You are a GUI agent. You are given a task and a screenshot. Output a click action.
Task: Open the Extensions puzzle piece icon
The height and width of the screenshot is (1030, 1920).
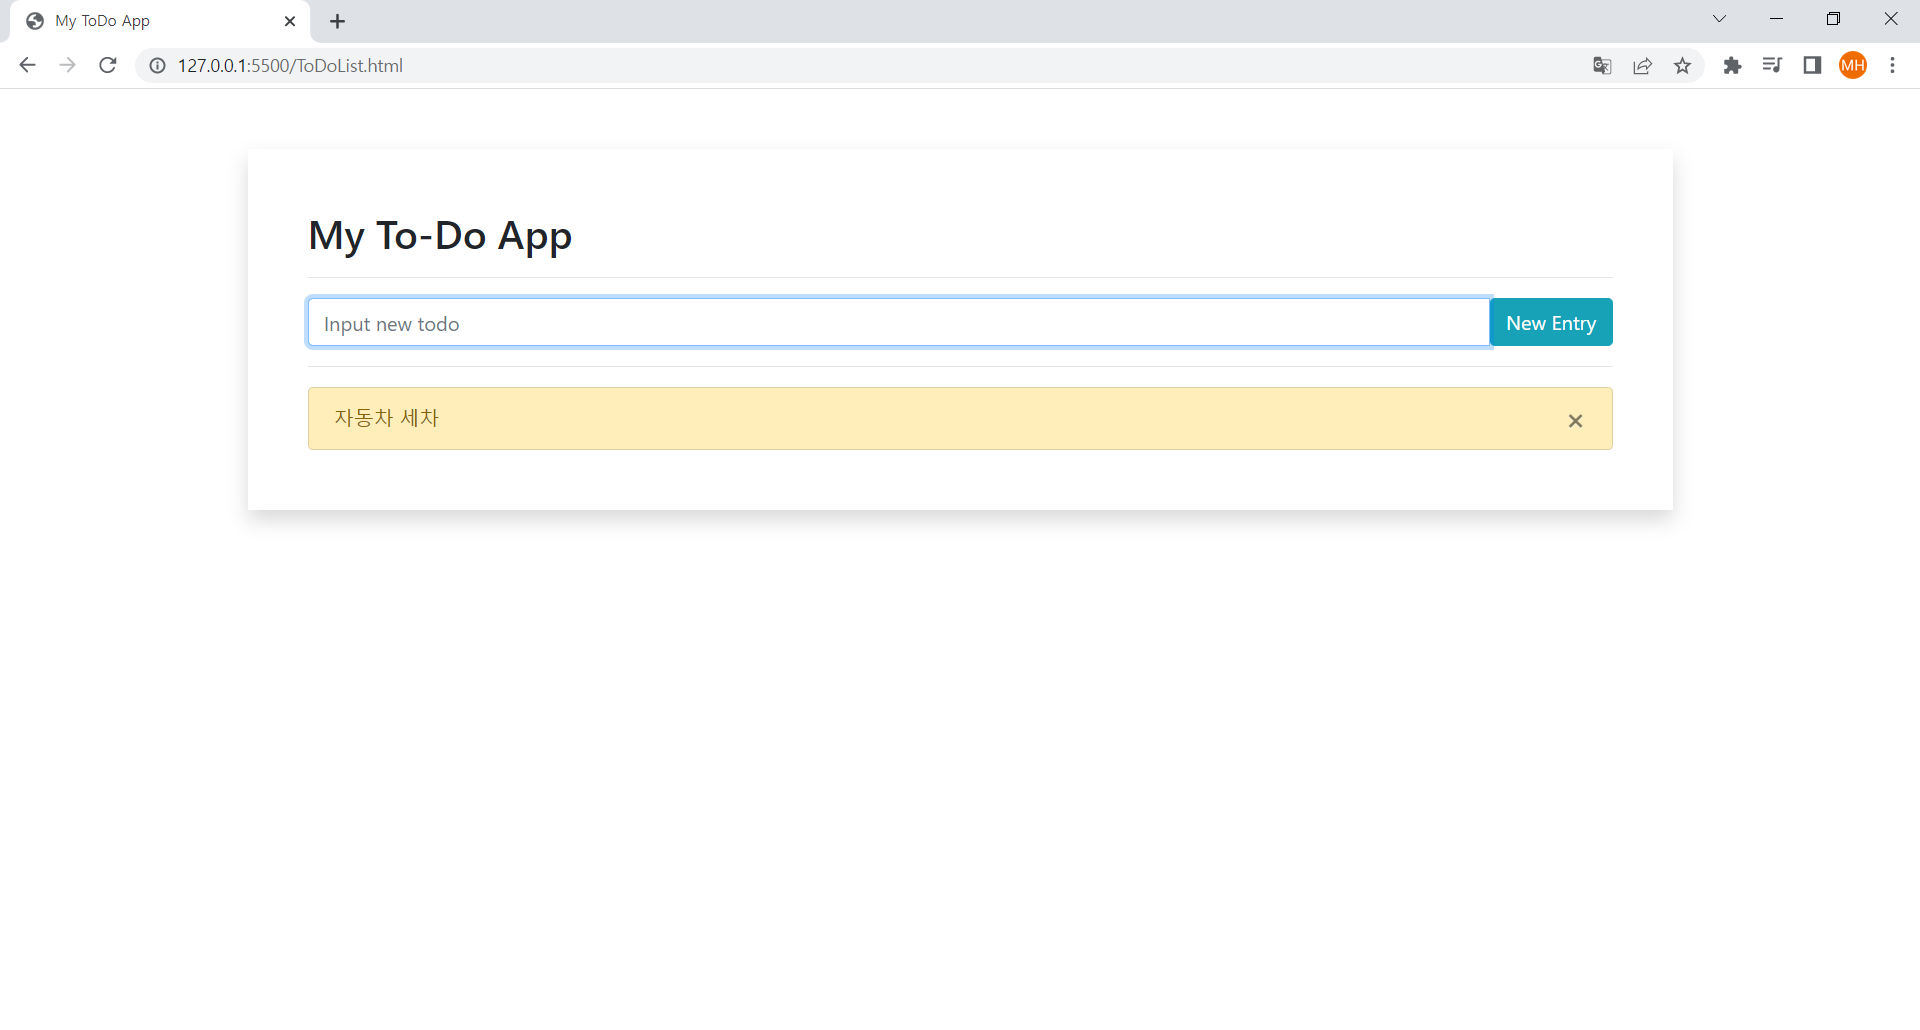[1733, 65]
